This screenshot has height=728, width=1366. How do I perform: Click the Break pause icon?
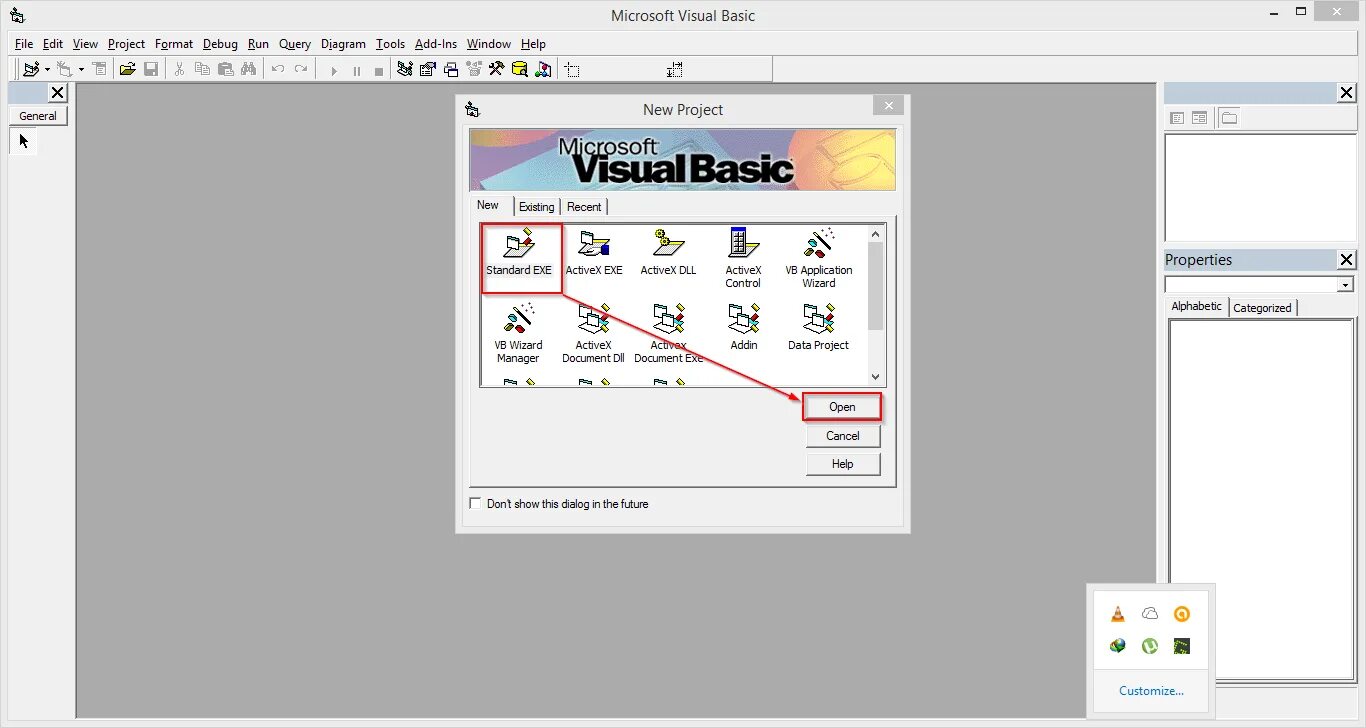pos(357,70)
